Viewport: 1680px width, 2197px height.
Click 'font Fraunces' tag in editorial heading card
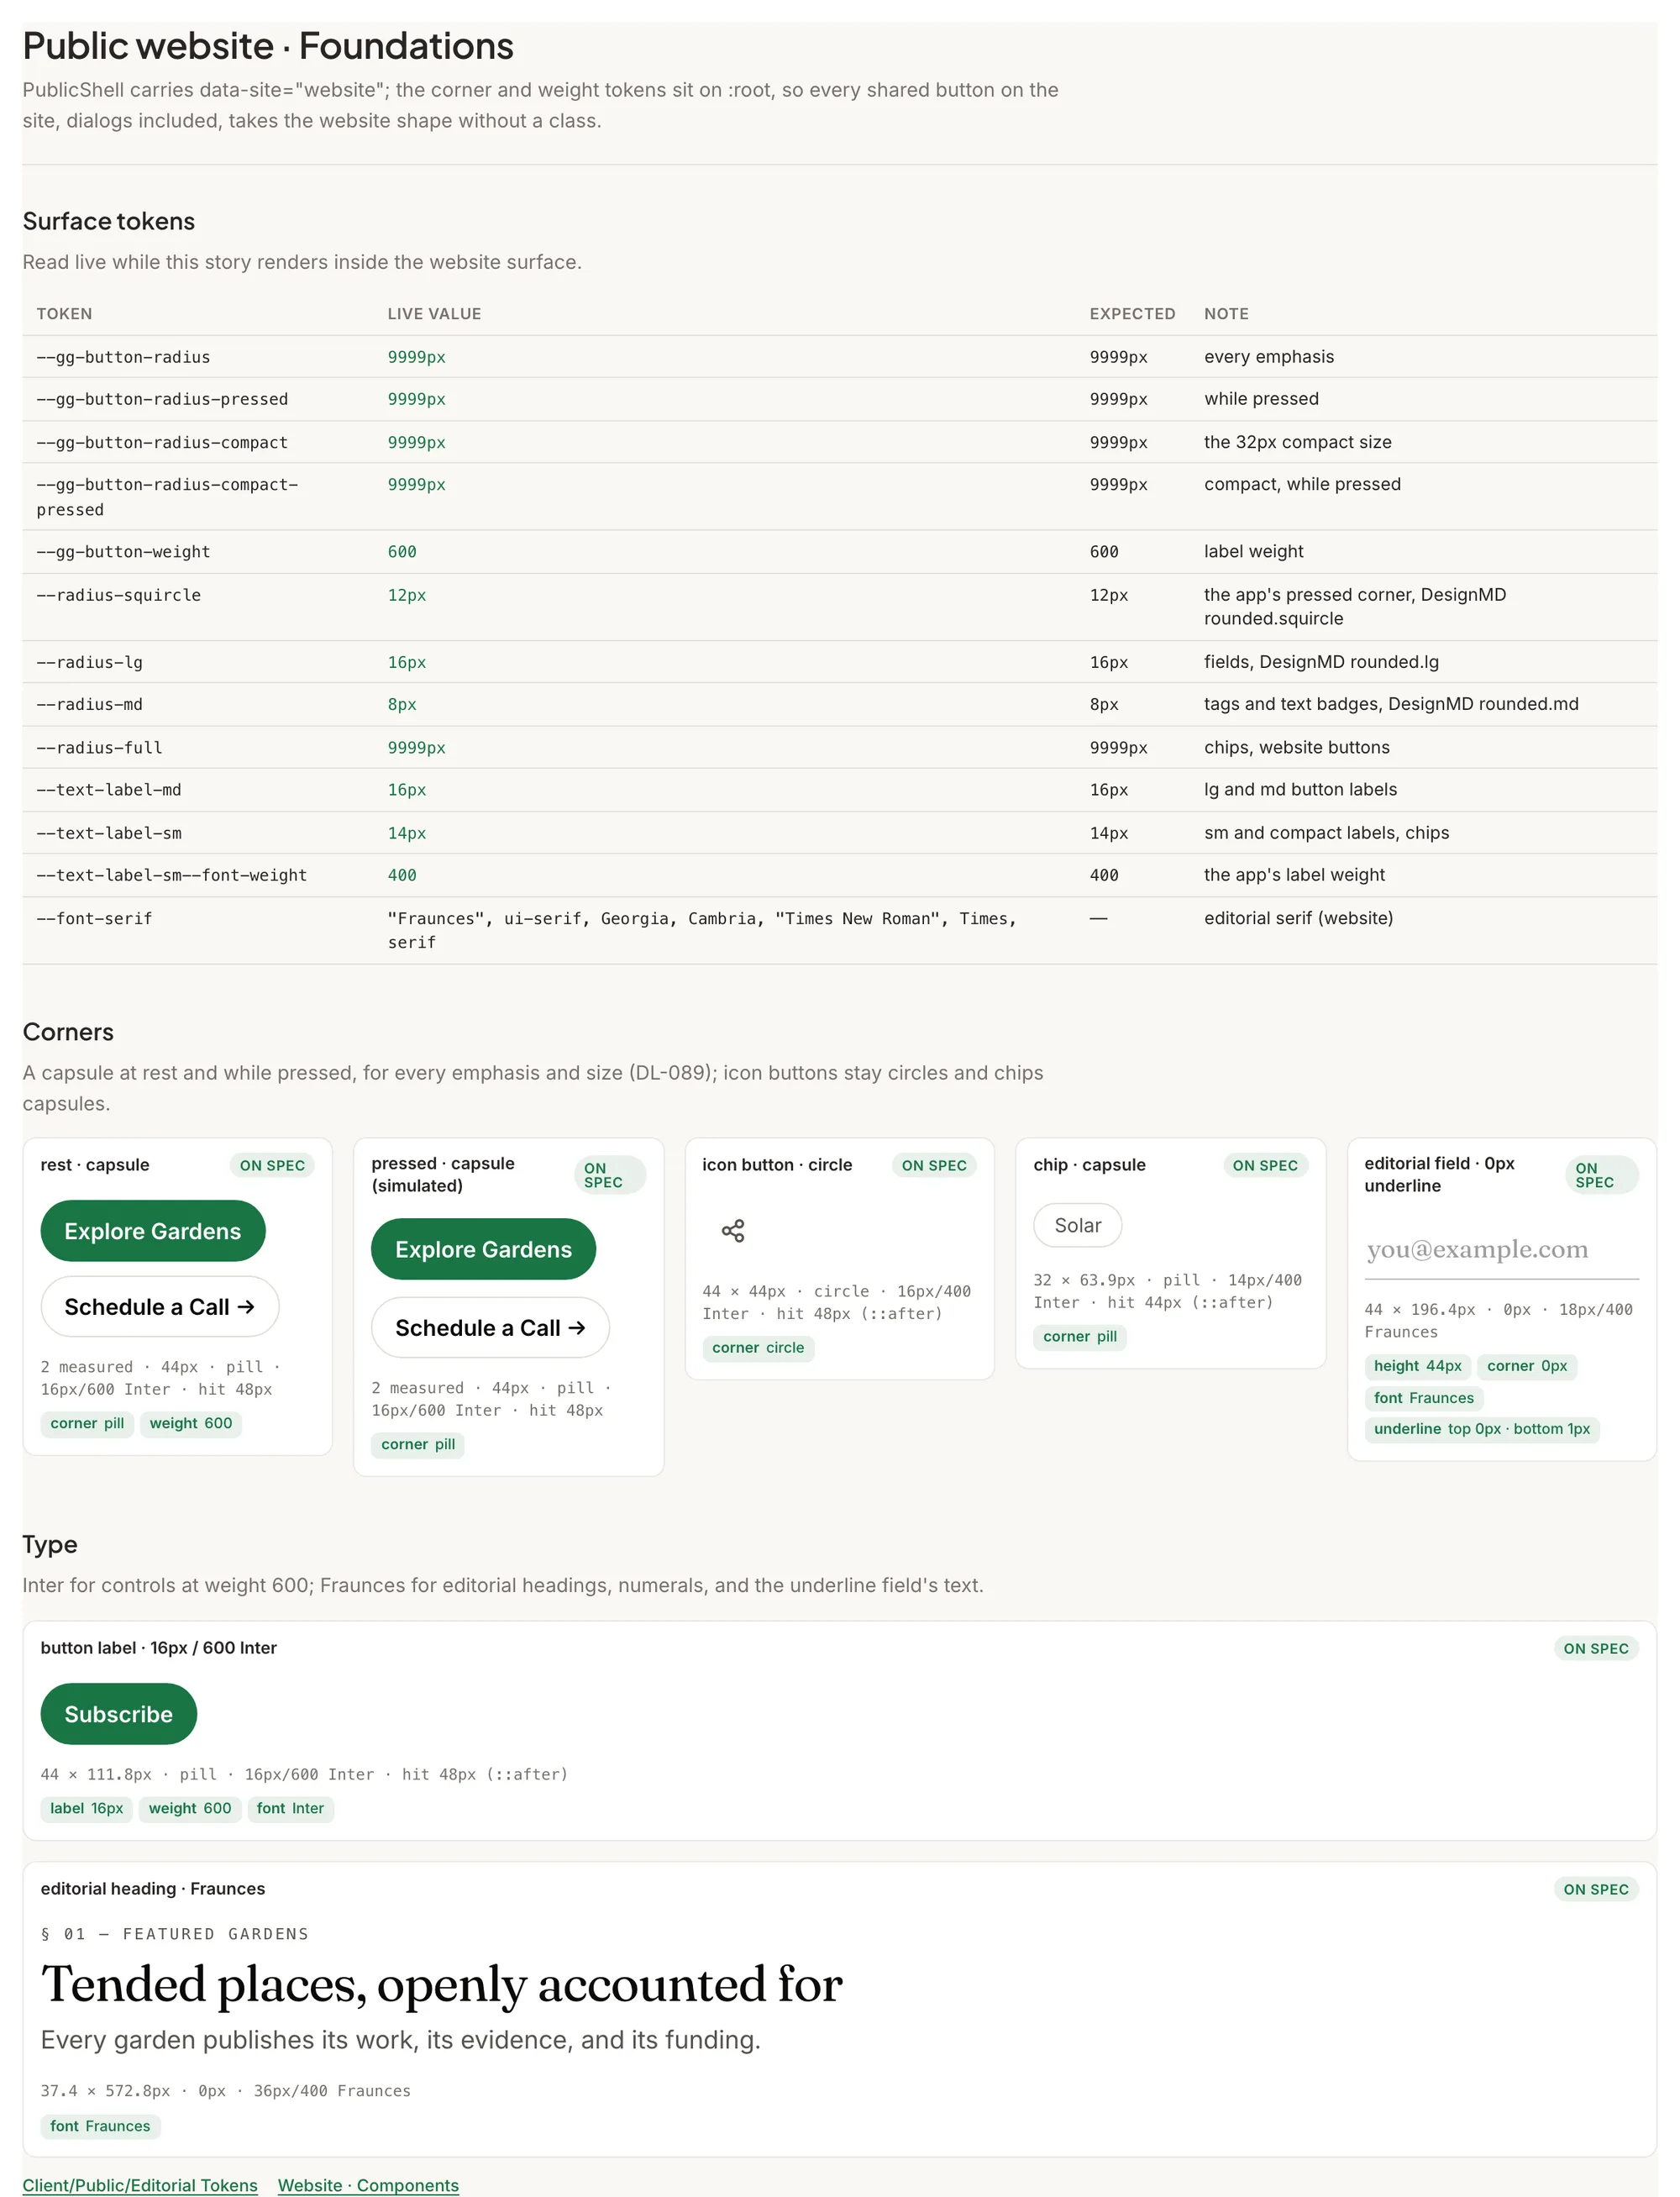click(x=100, y=2126)
